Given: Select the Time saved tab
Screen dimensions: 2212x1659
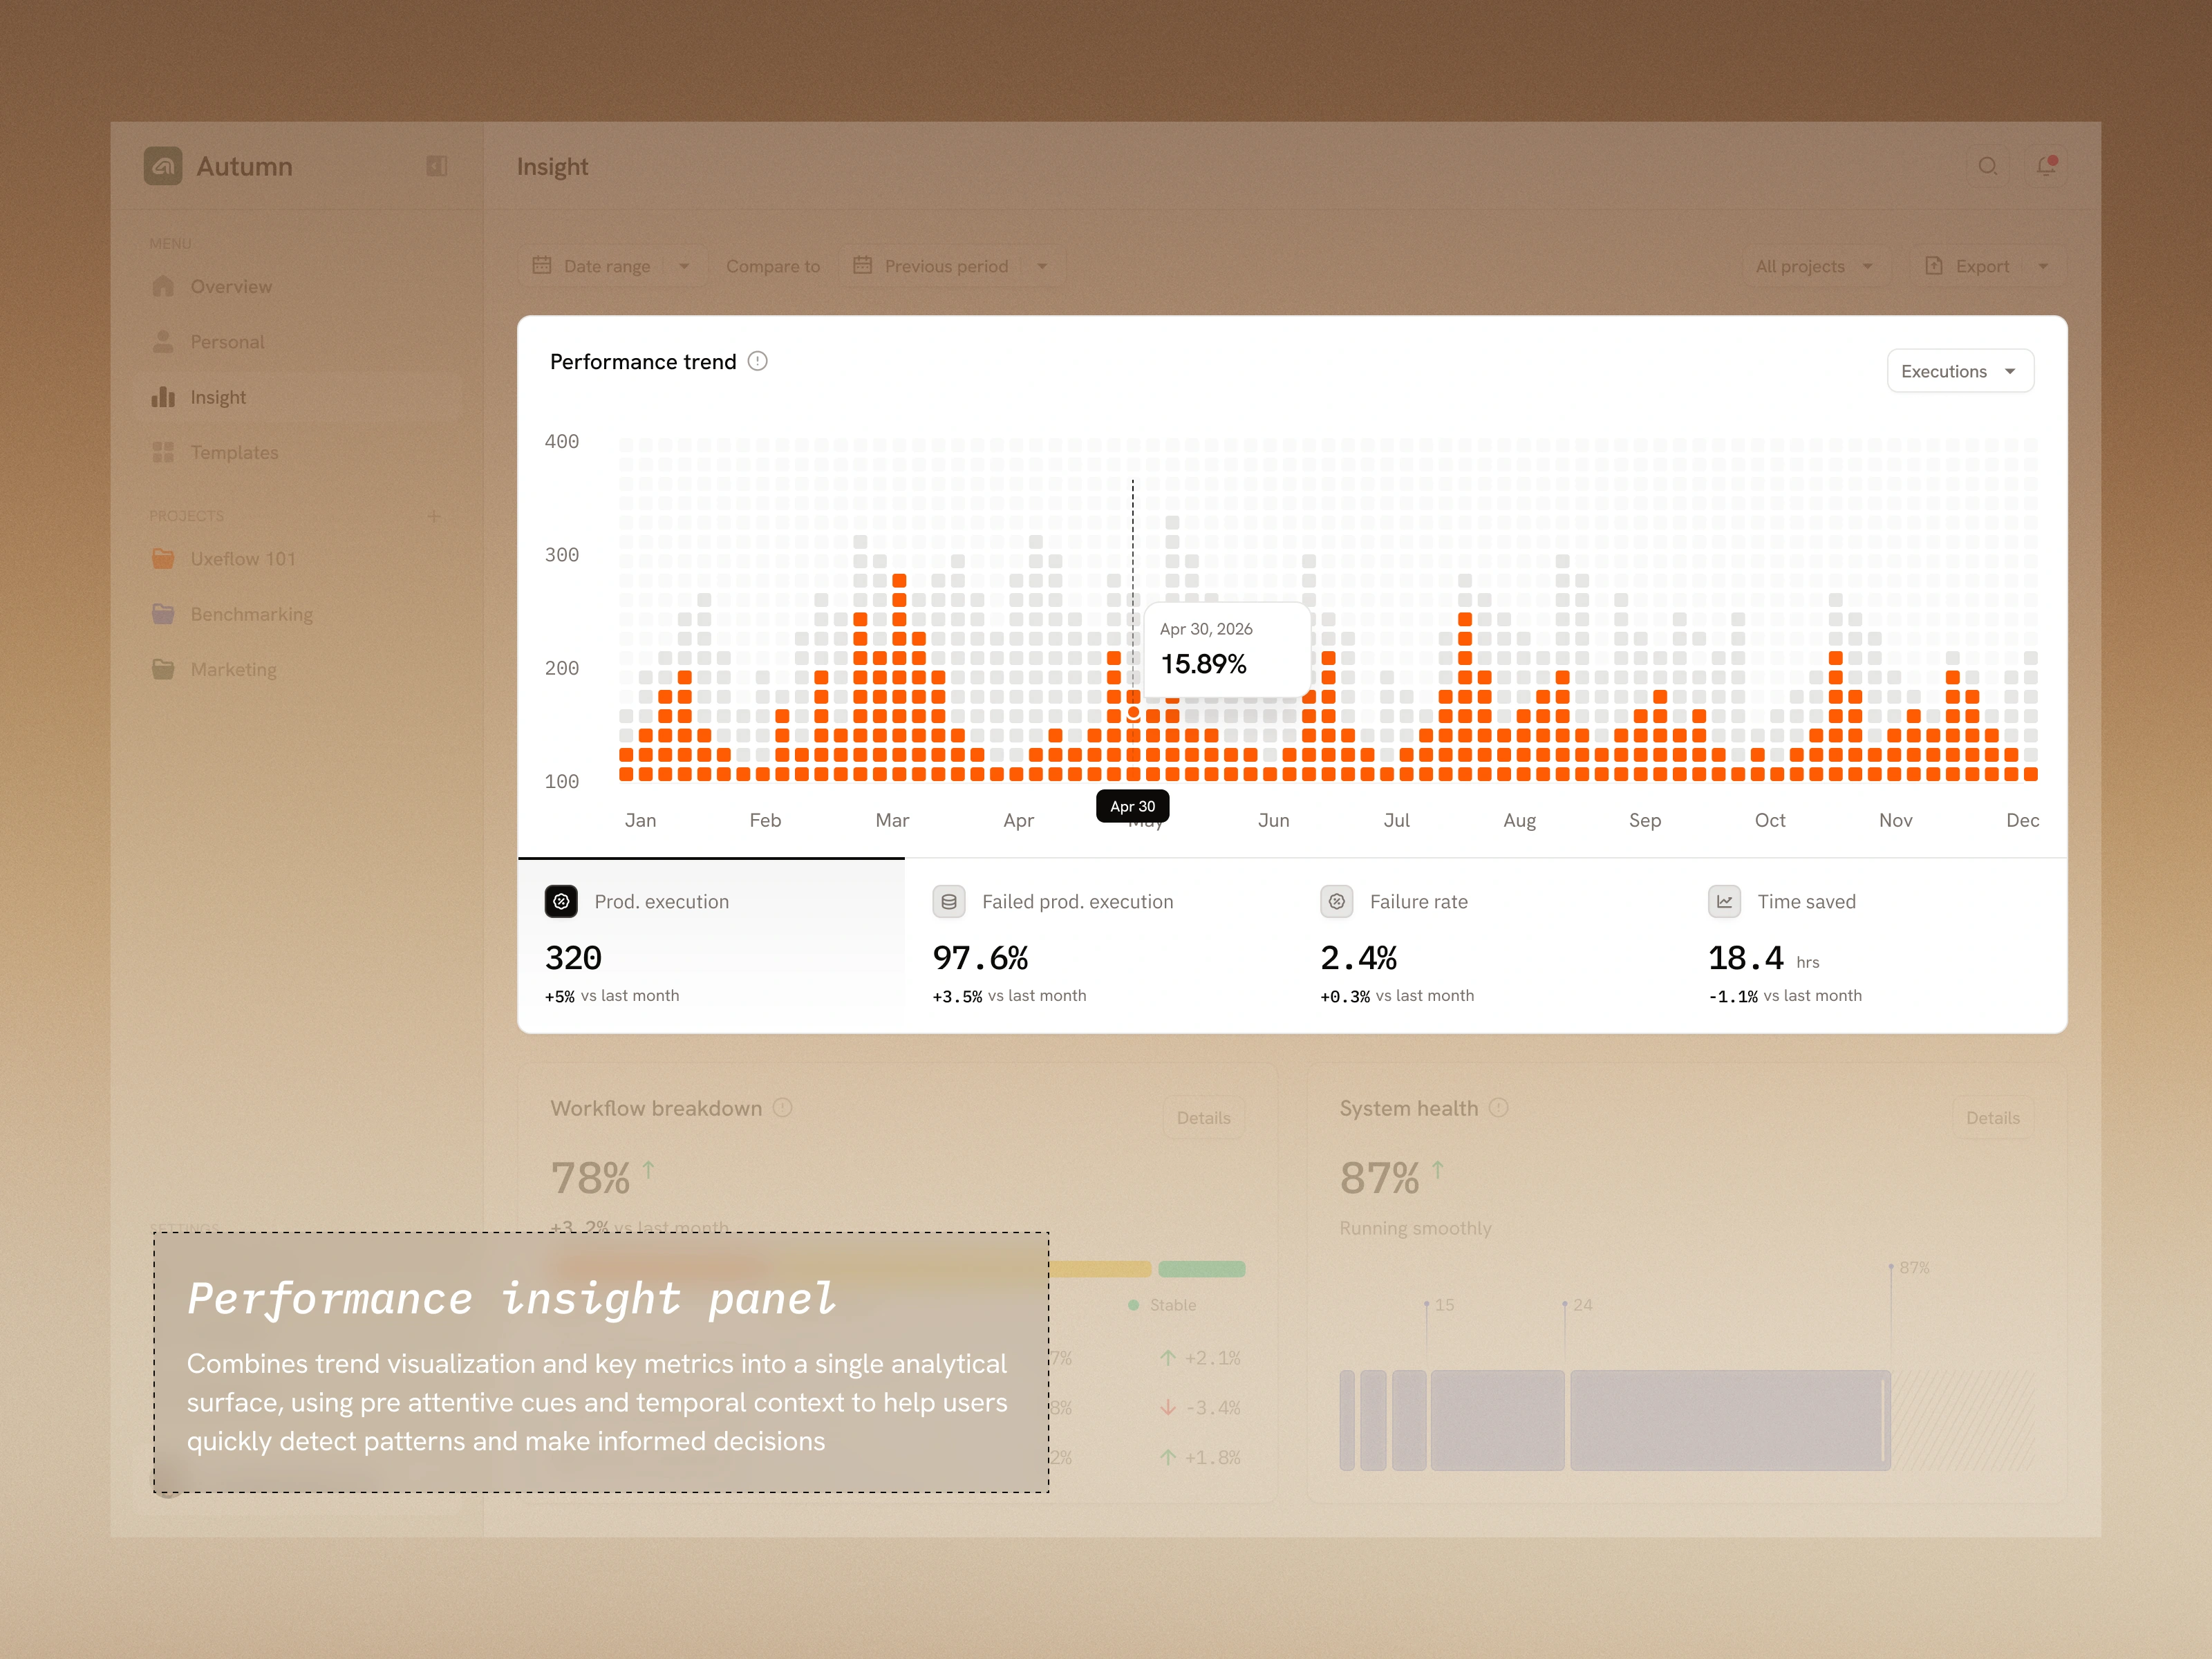Looking at the screenshot, I should pyautogui.click(x=1874, y=945).
